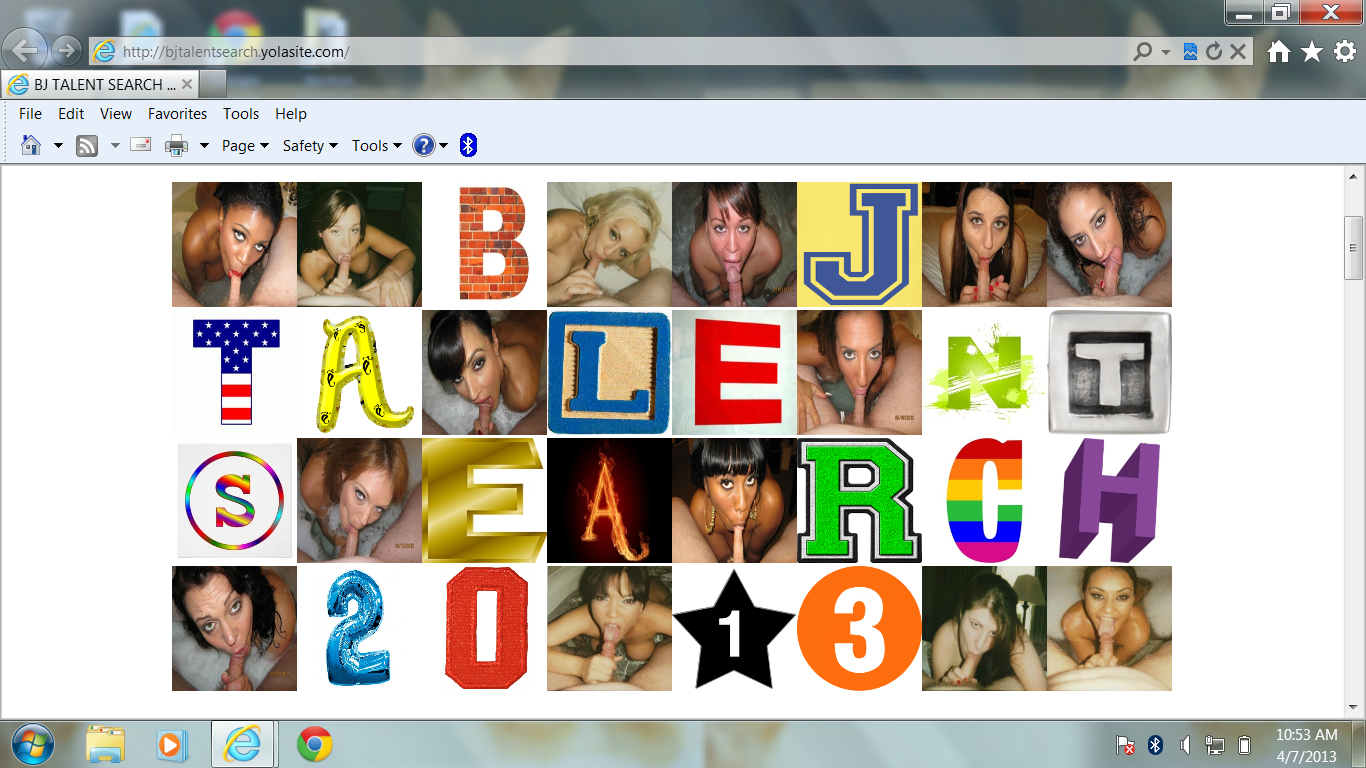The image size is (1366, 768).
Task: Open the dropdown arrow beside the printer icon
Action: tap(204, 146)
